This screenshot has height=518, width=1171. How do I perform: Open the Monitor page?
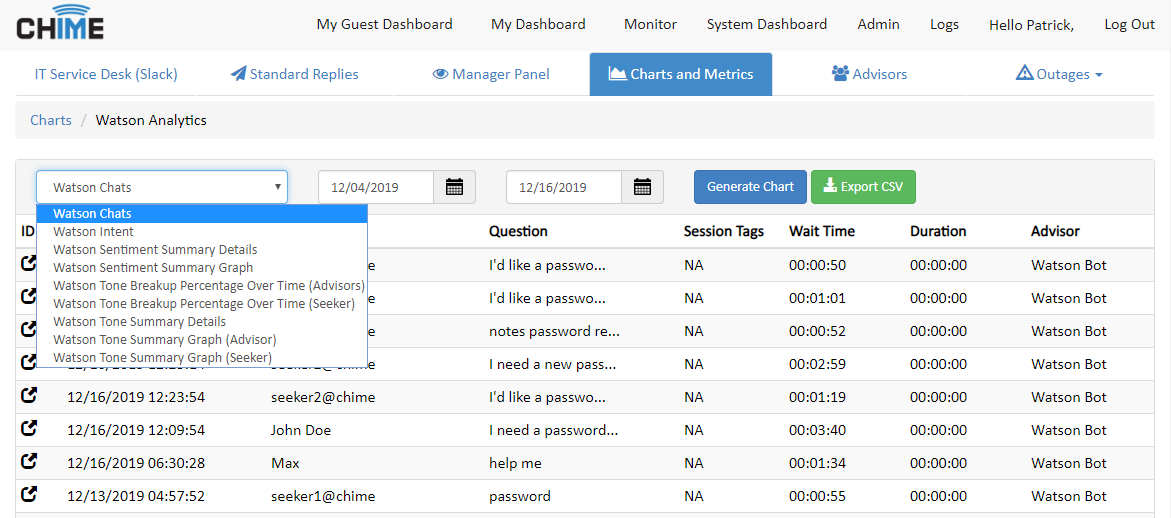coord(650,25)
